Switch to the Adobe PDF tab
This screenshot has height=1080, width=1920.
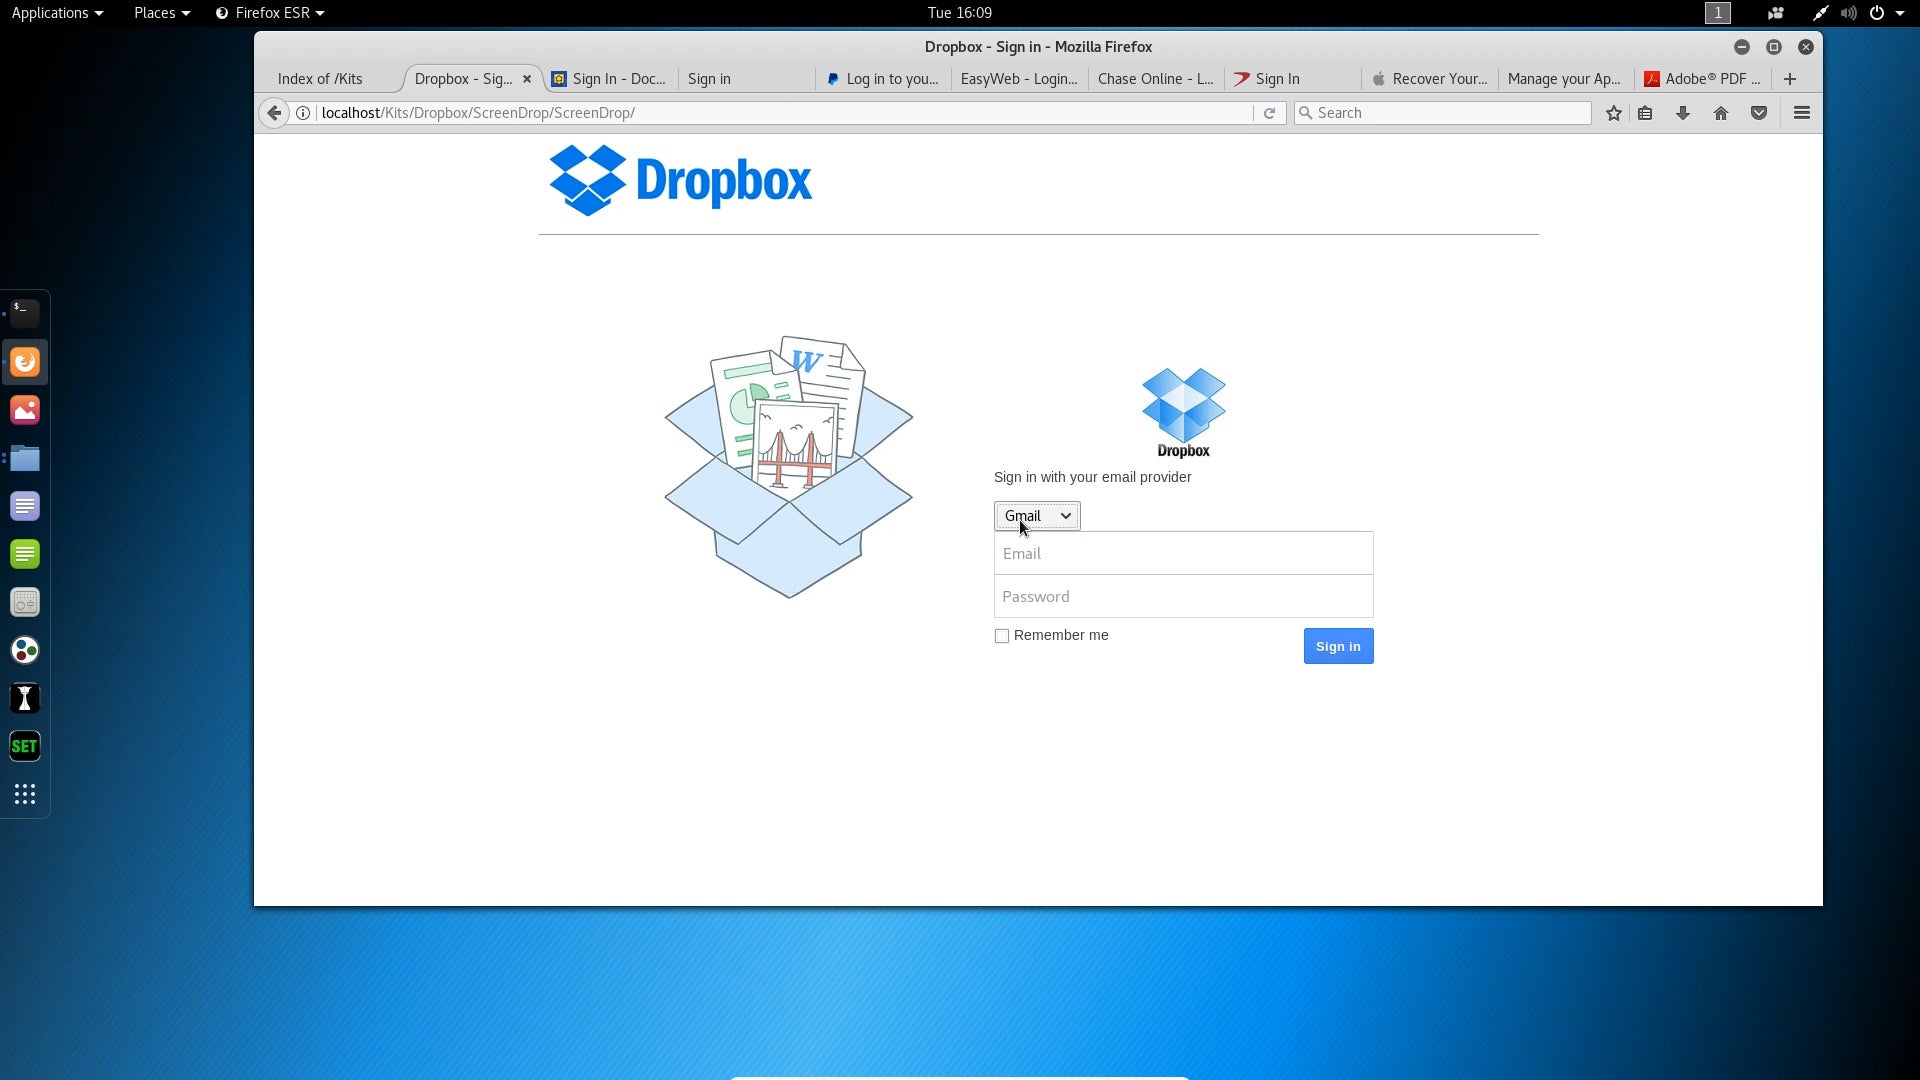pyautogui.click(x=1702, y=79)
